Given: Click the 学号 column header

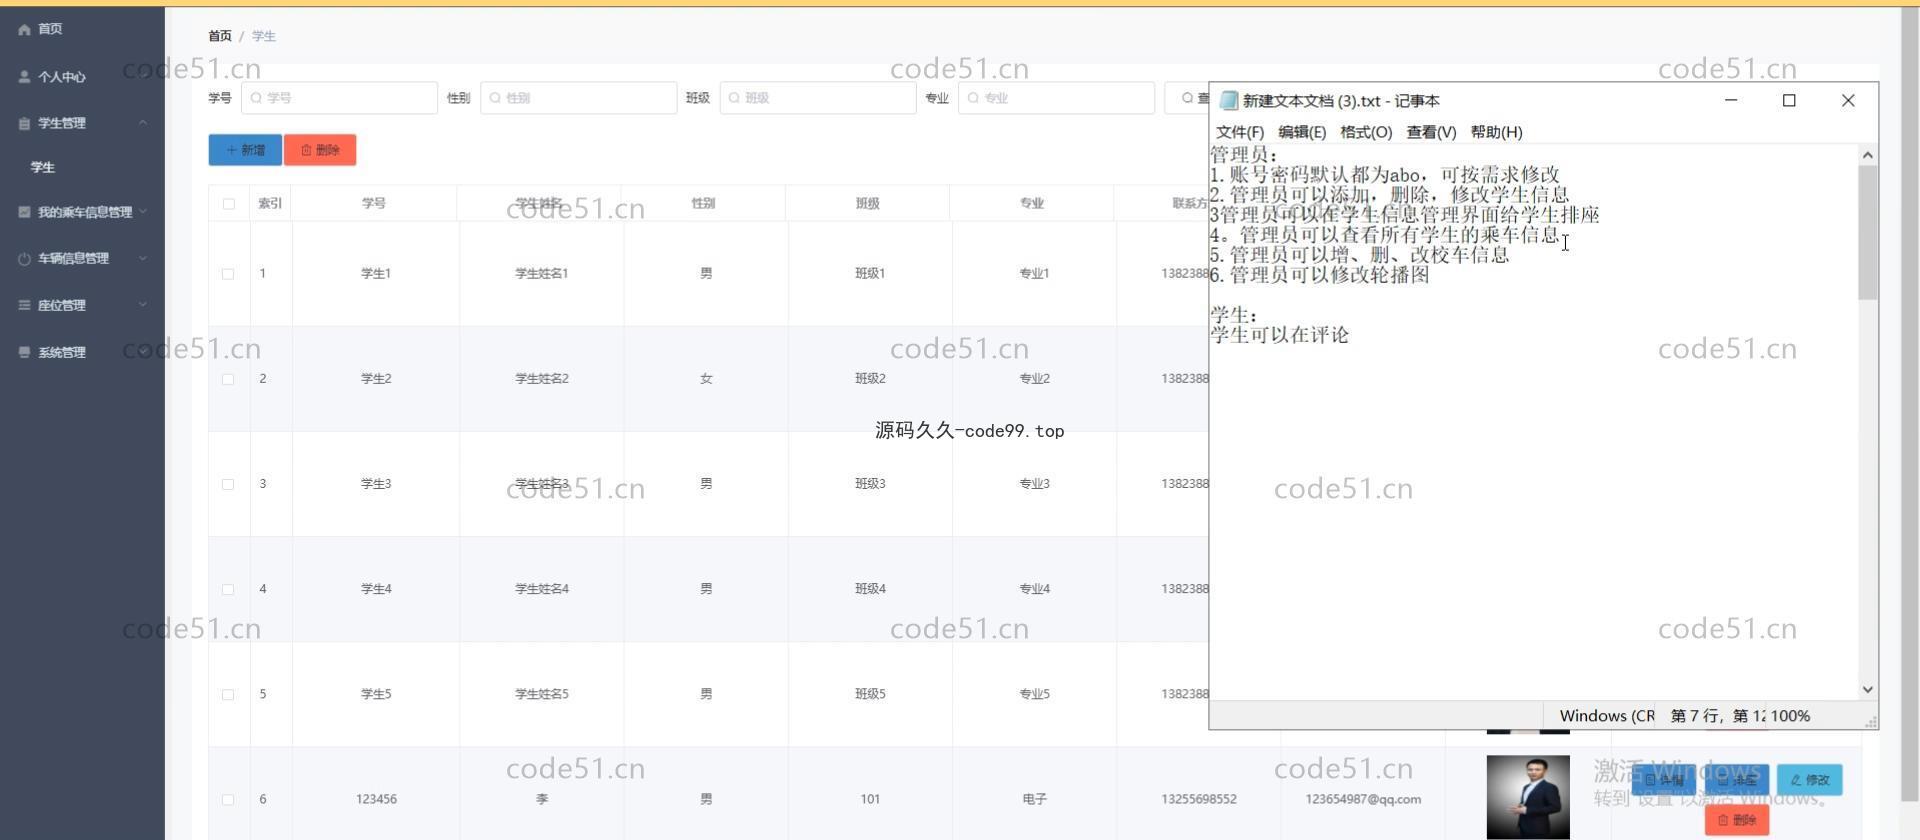Looking at the screenshot, I should tap(374, 203).
